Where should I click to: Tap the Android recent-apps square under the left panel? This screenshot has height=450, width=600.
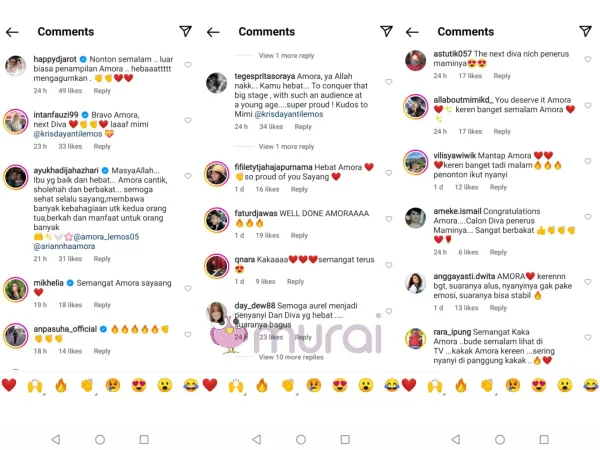click(144, 439)
